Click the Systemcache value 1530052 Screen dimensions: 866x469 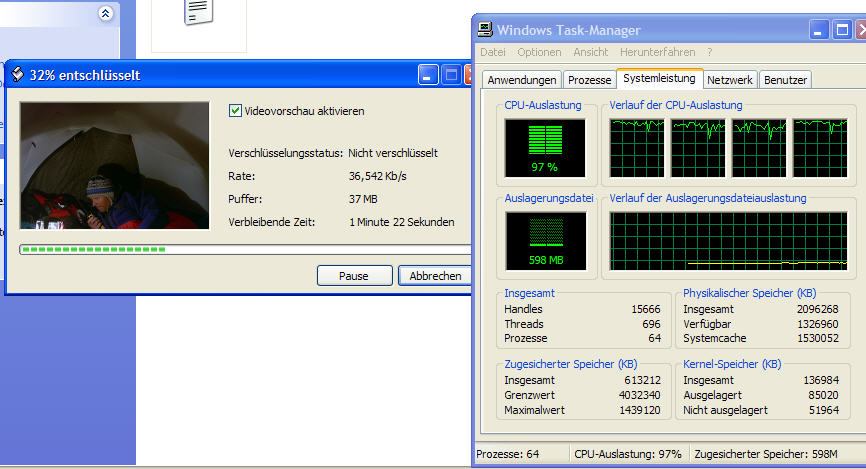(817, 338)
